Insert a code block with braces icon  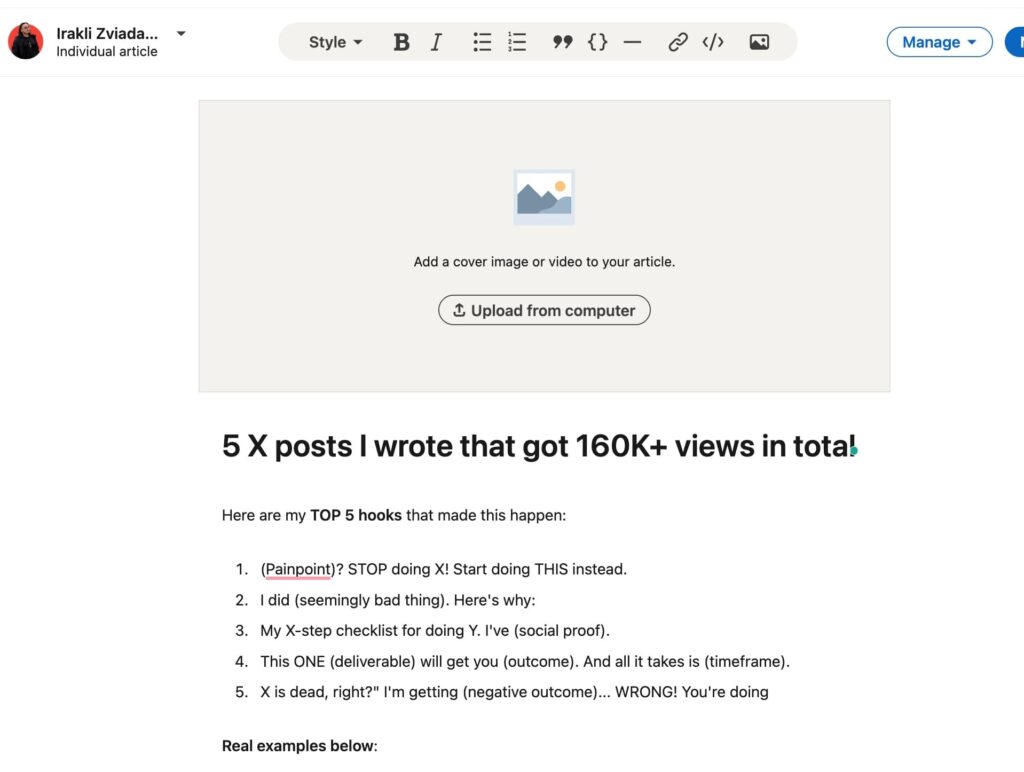598,42
